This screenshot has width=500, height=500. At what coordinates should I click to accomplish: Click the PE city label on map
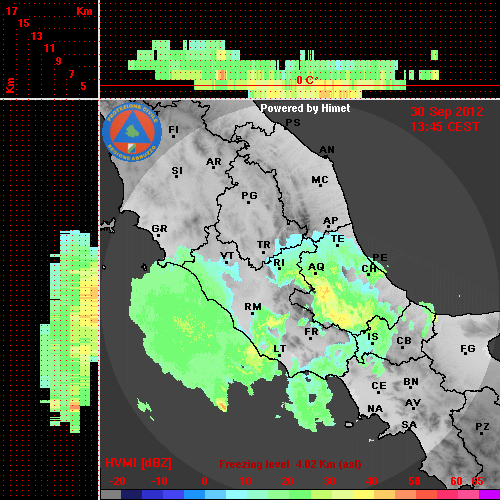(380, 257)
